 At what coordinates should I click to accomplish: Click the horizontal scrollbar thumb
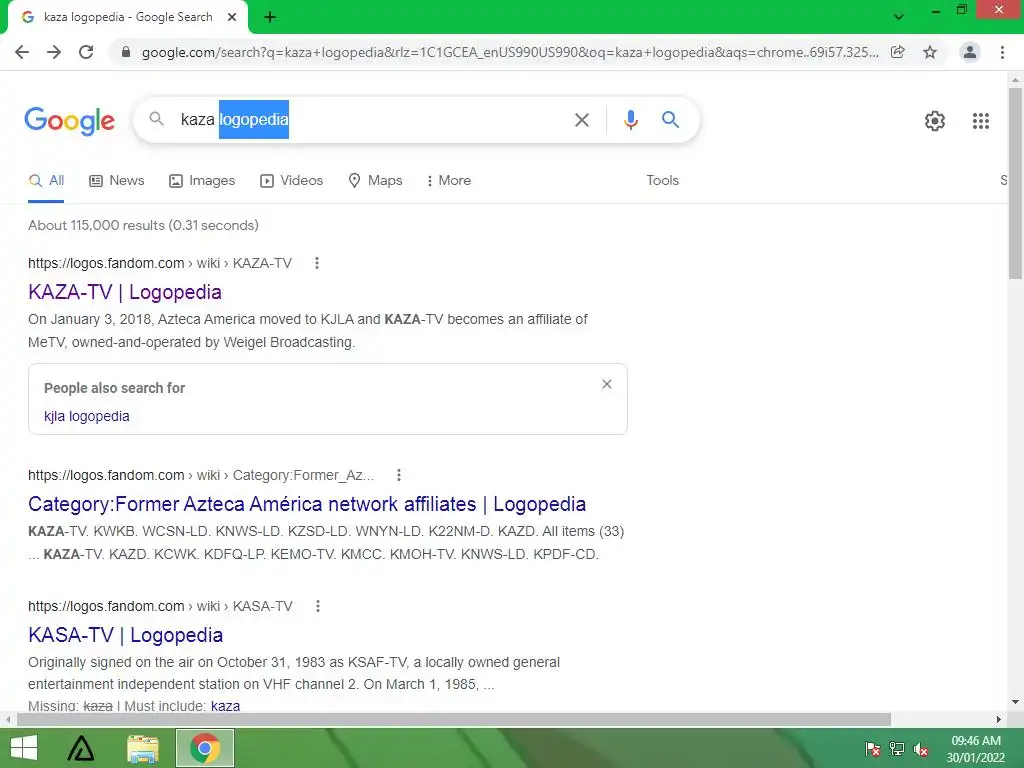454,720
